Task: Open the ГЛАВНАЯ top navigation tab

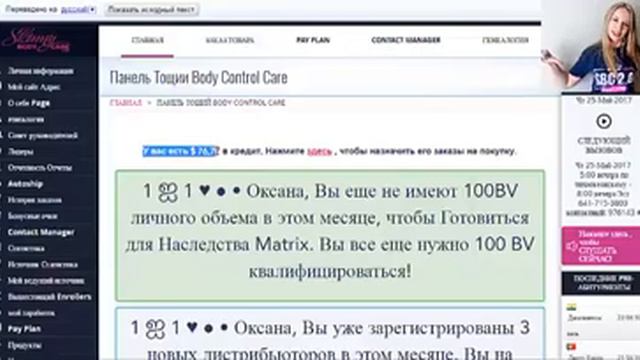Action: tap(147, 40)
